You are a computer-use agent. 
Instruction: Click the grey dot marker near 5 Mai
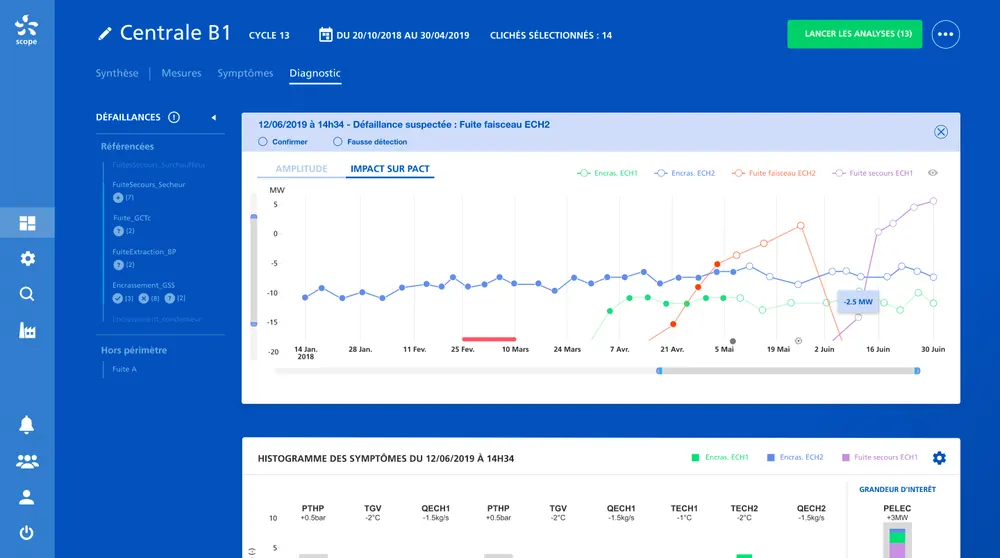[x=733, y=341]
